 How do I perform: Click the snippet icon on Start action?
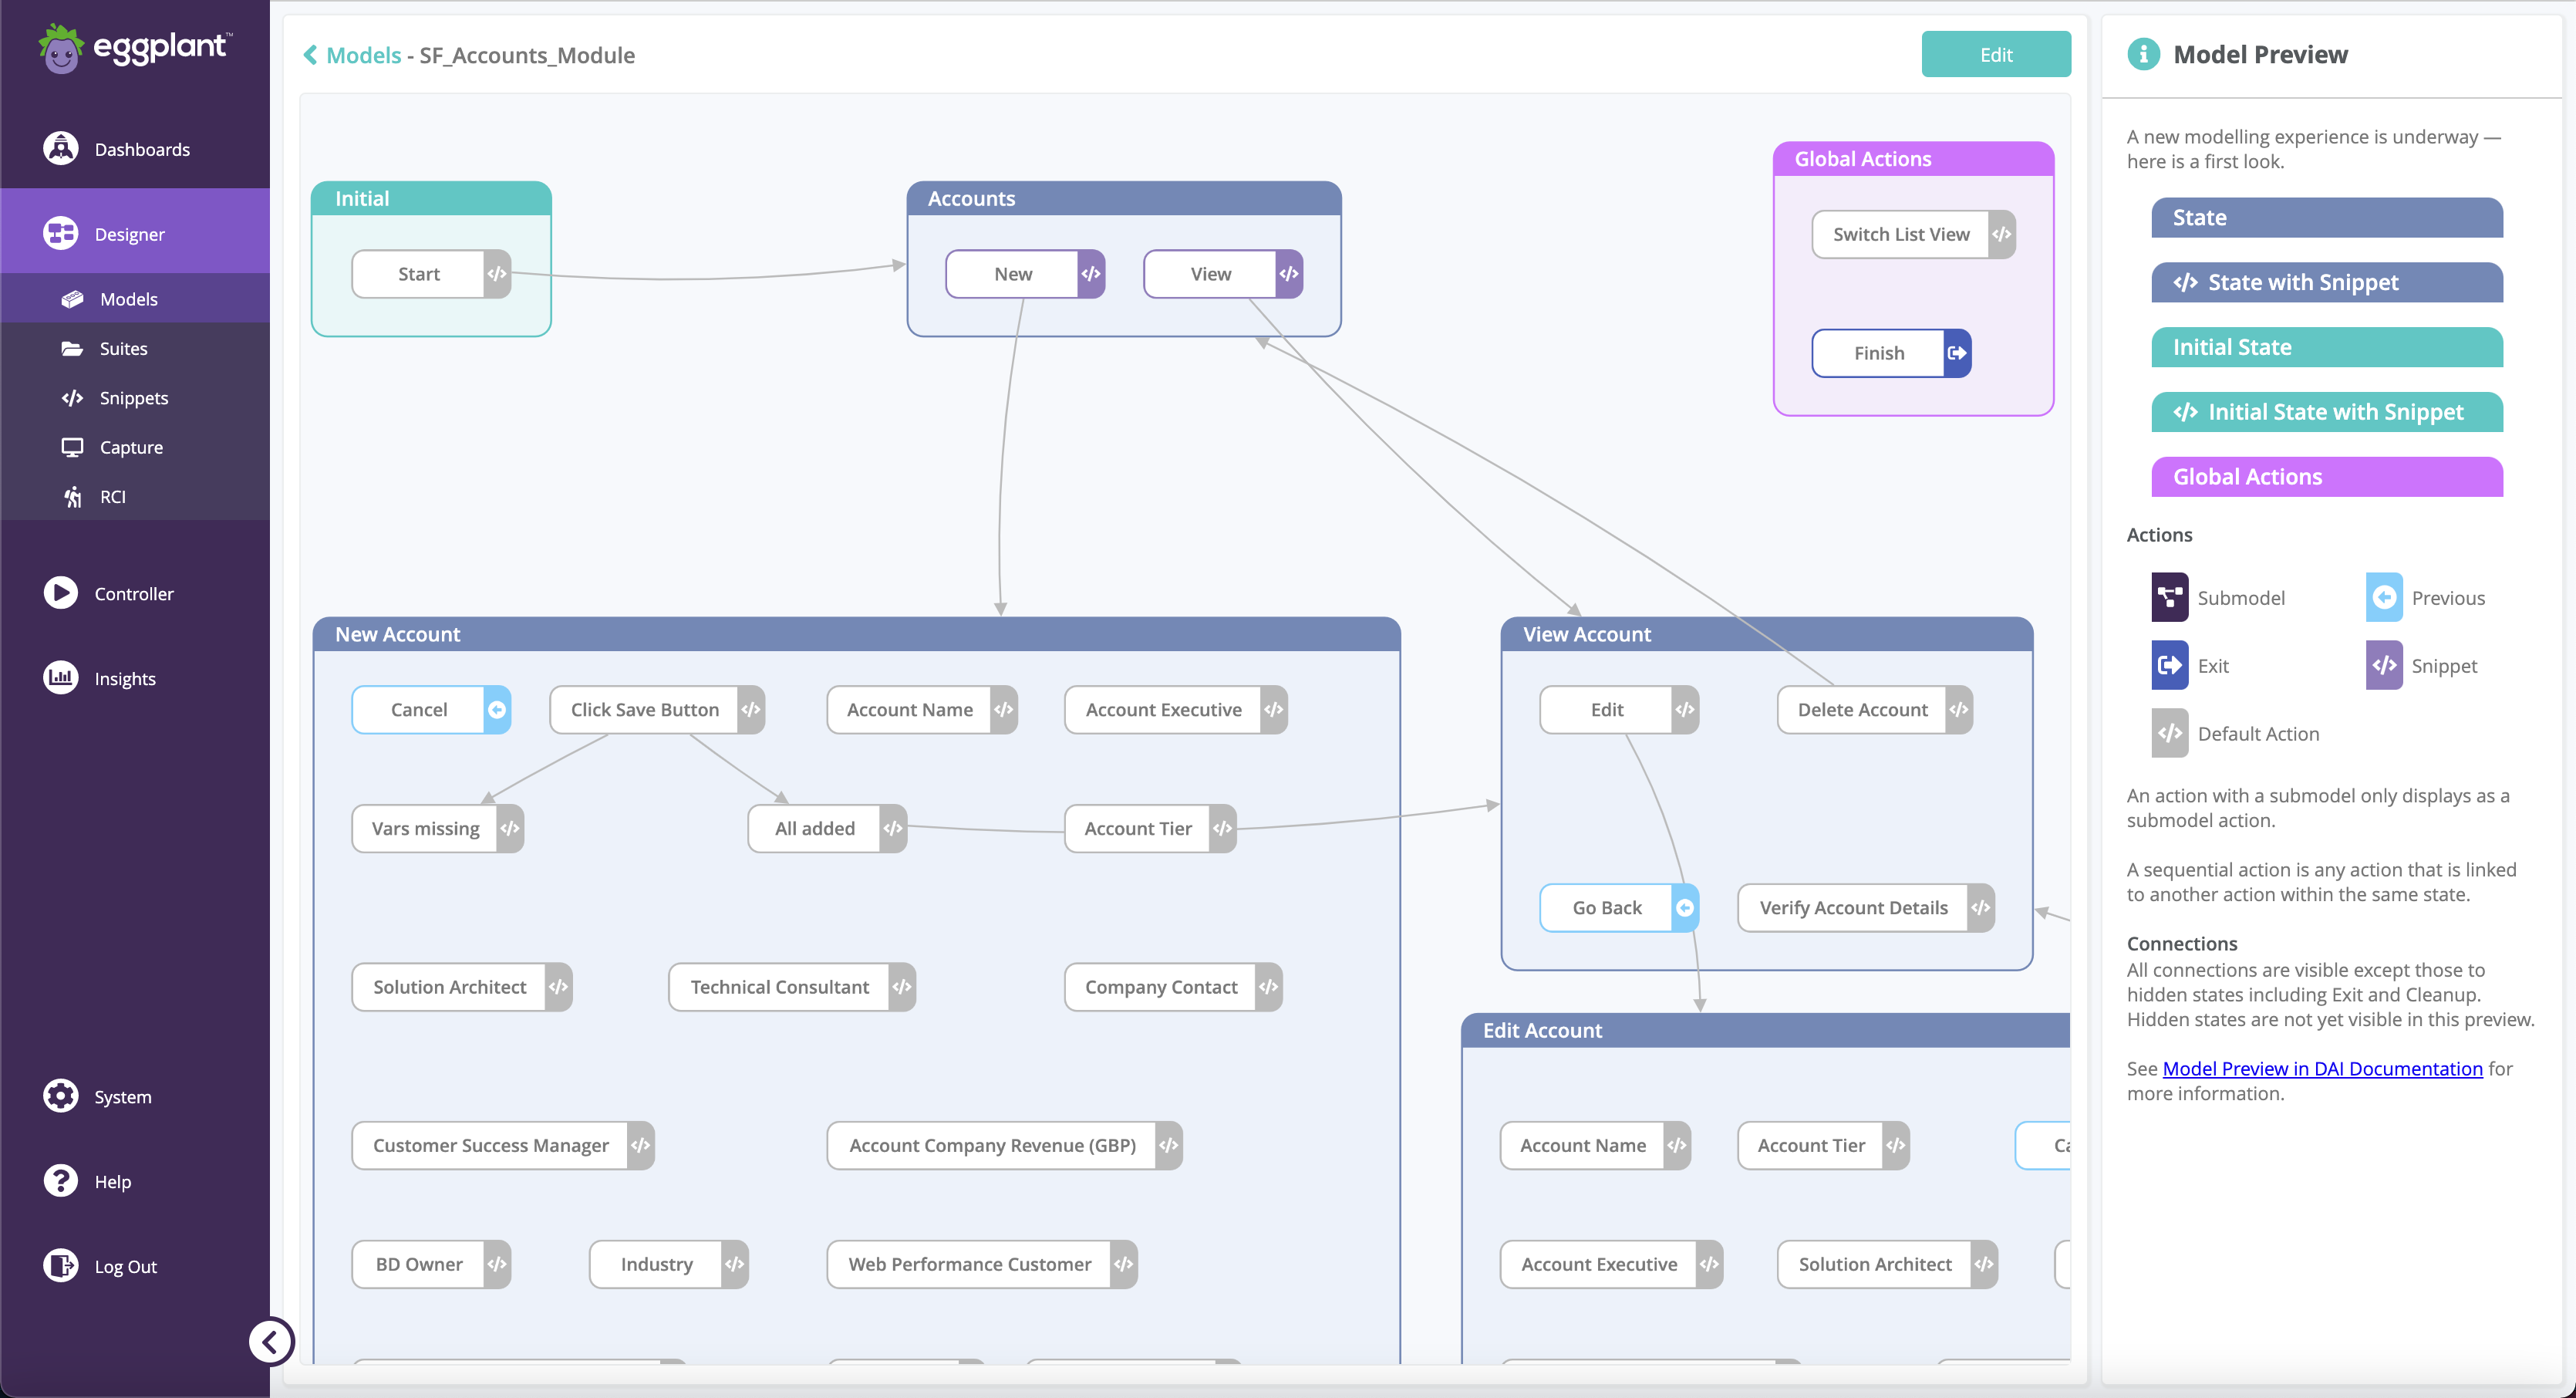497,274
